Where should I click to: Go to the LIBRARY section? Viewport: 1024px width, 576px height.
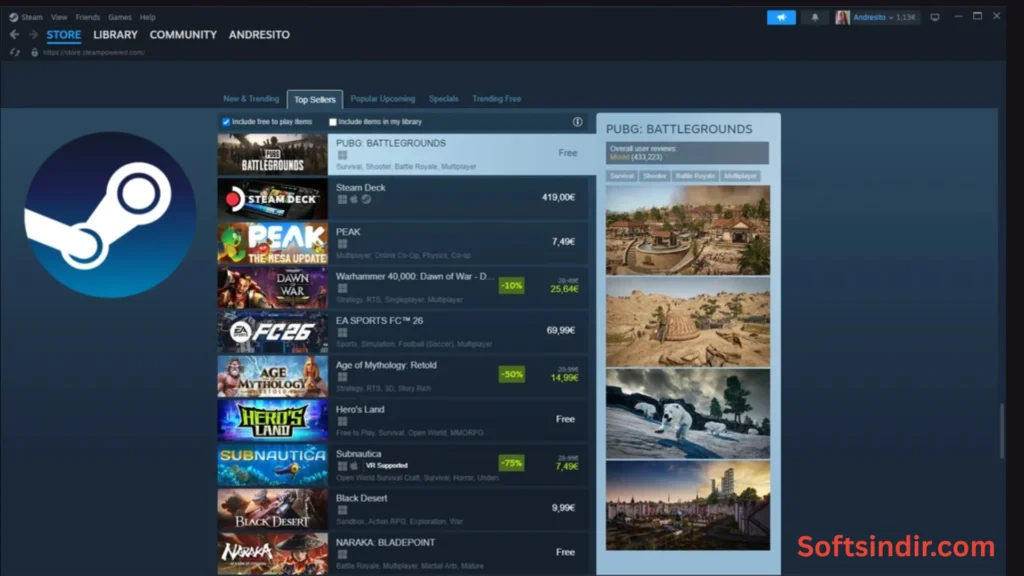tap(115, 35)
